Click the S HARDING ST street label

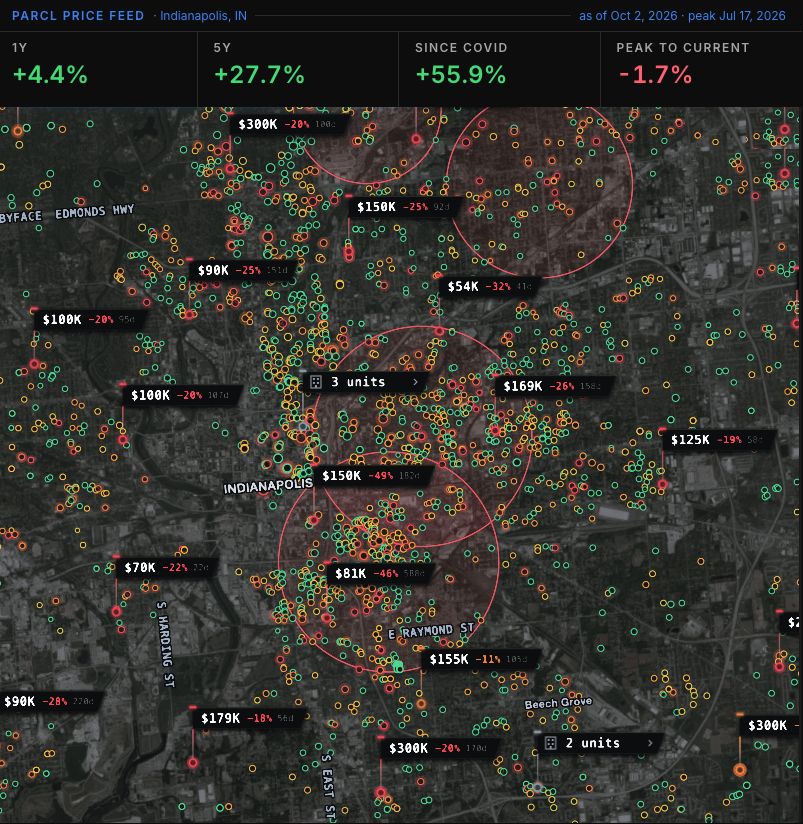[x=165, y=644]
